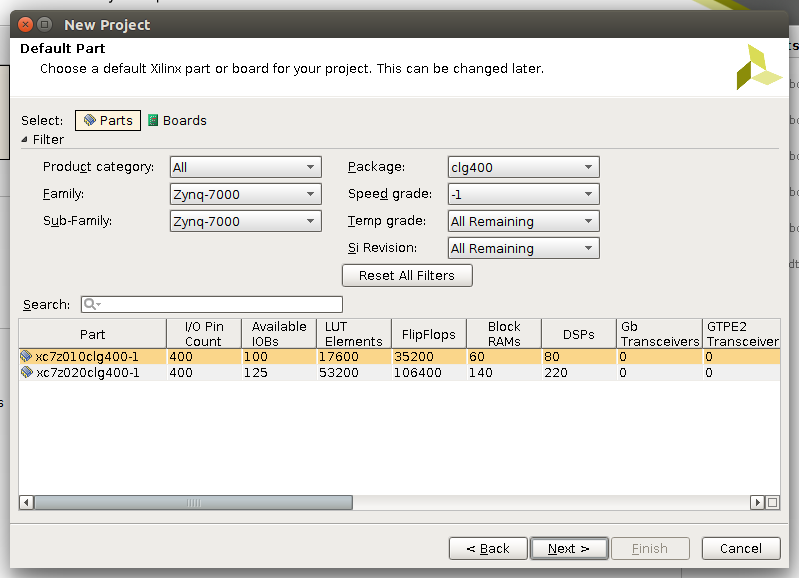Sort by GTPE2 Transceiver column header
The width and height of the screenshot is (799, 578).
[x=741, y=334]
